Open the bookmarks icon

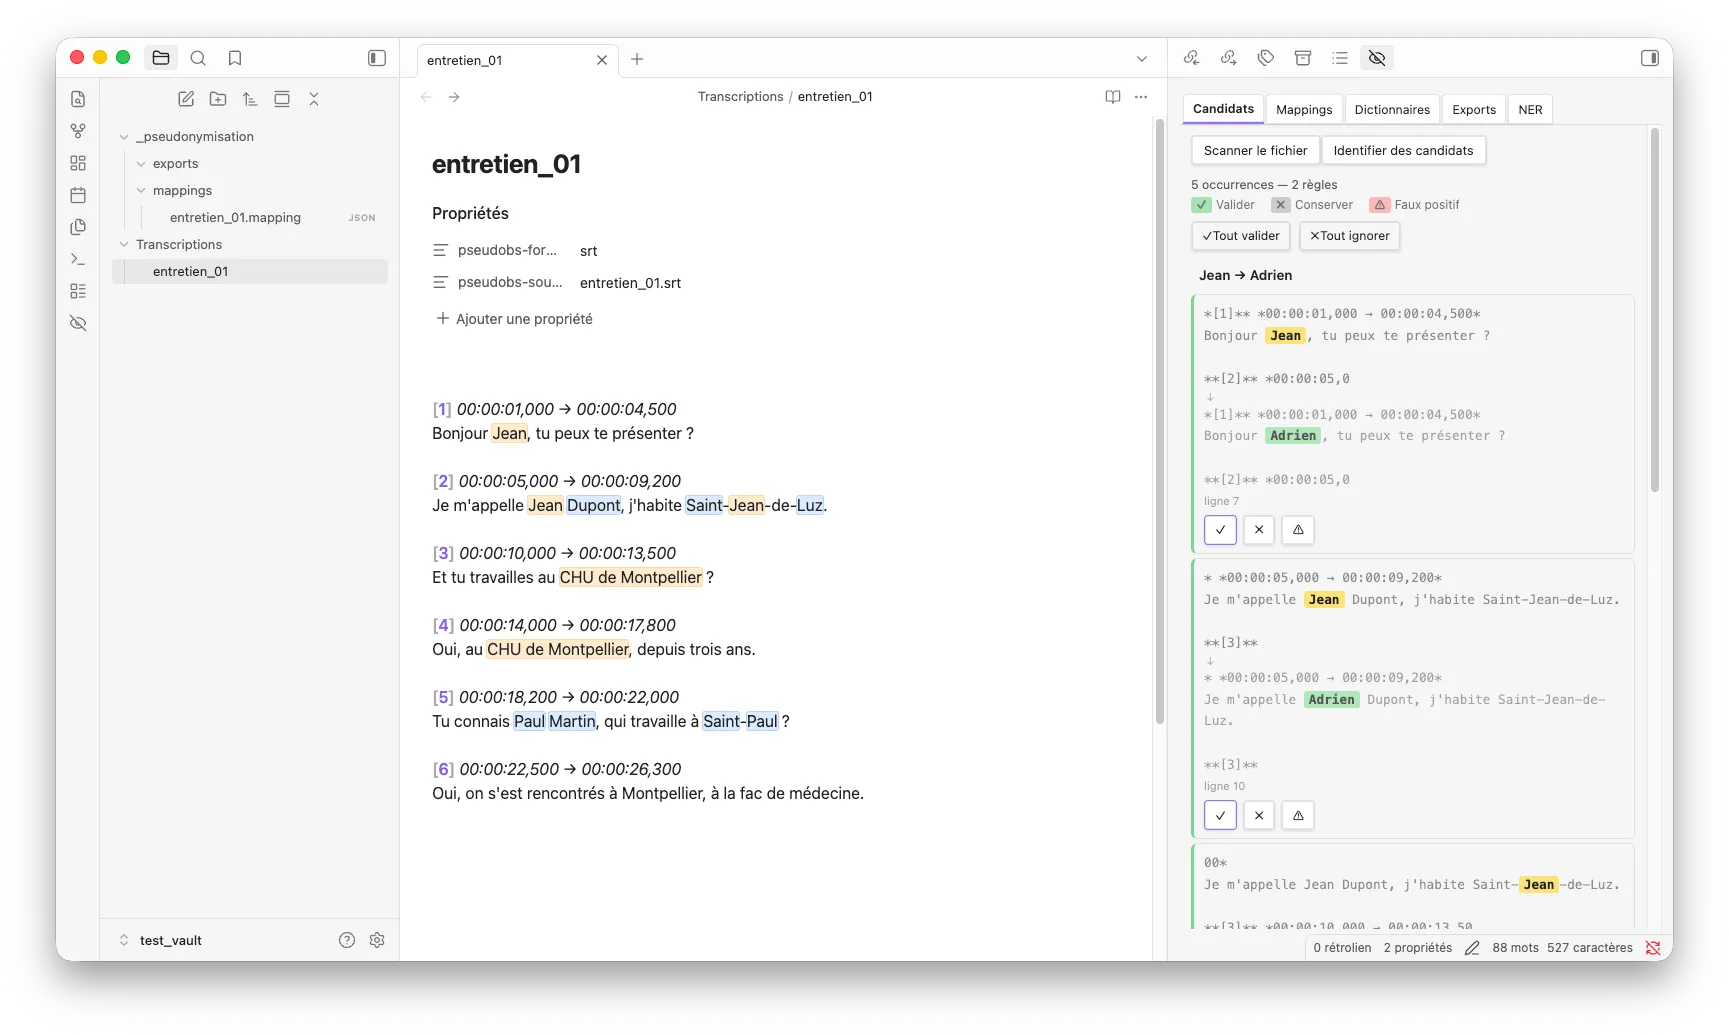[235, 58]
